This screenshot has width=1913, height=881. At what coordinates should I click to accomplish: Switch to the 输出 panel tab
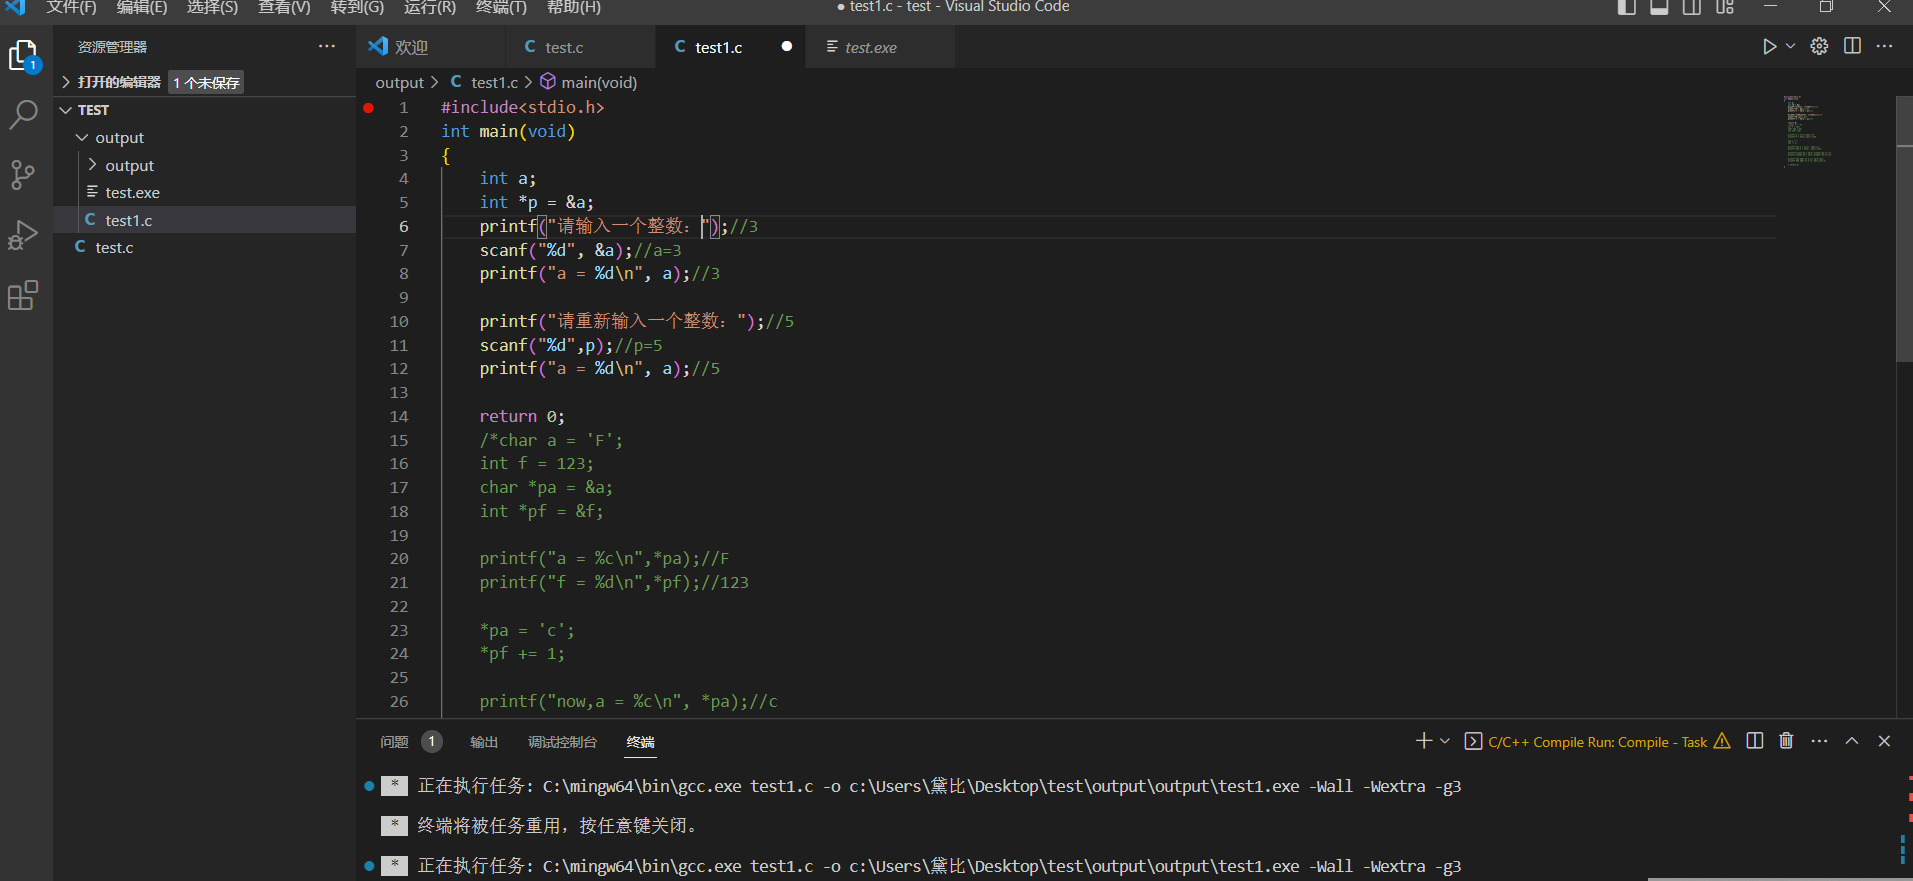click(484, 742)
